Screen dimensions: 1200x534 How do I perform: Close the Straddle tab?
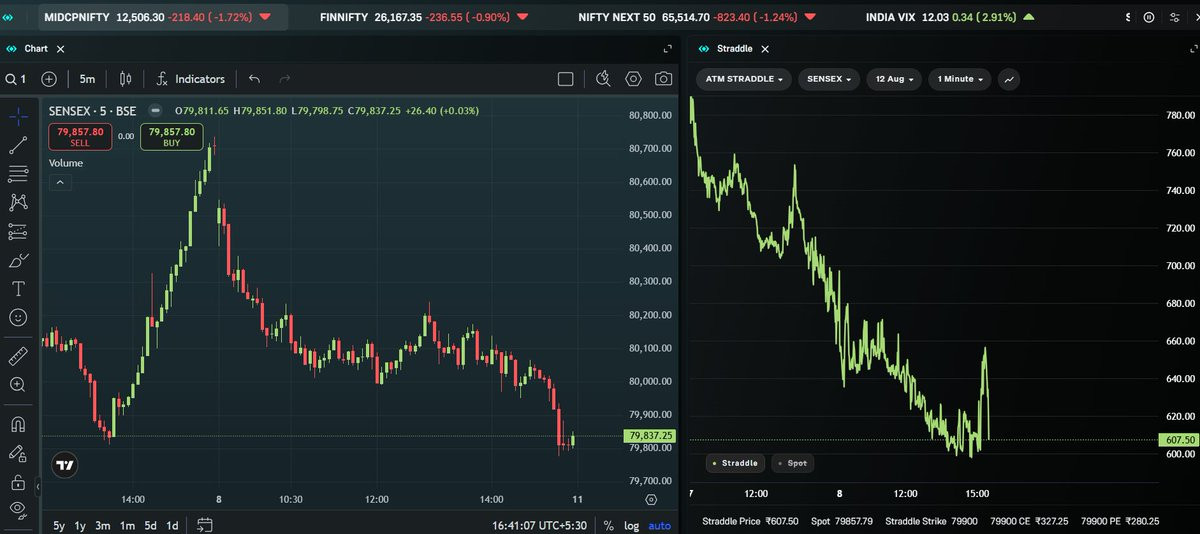(x=765, y=49)
